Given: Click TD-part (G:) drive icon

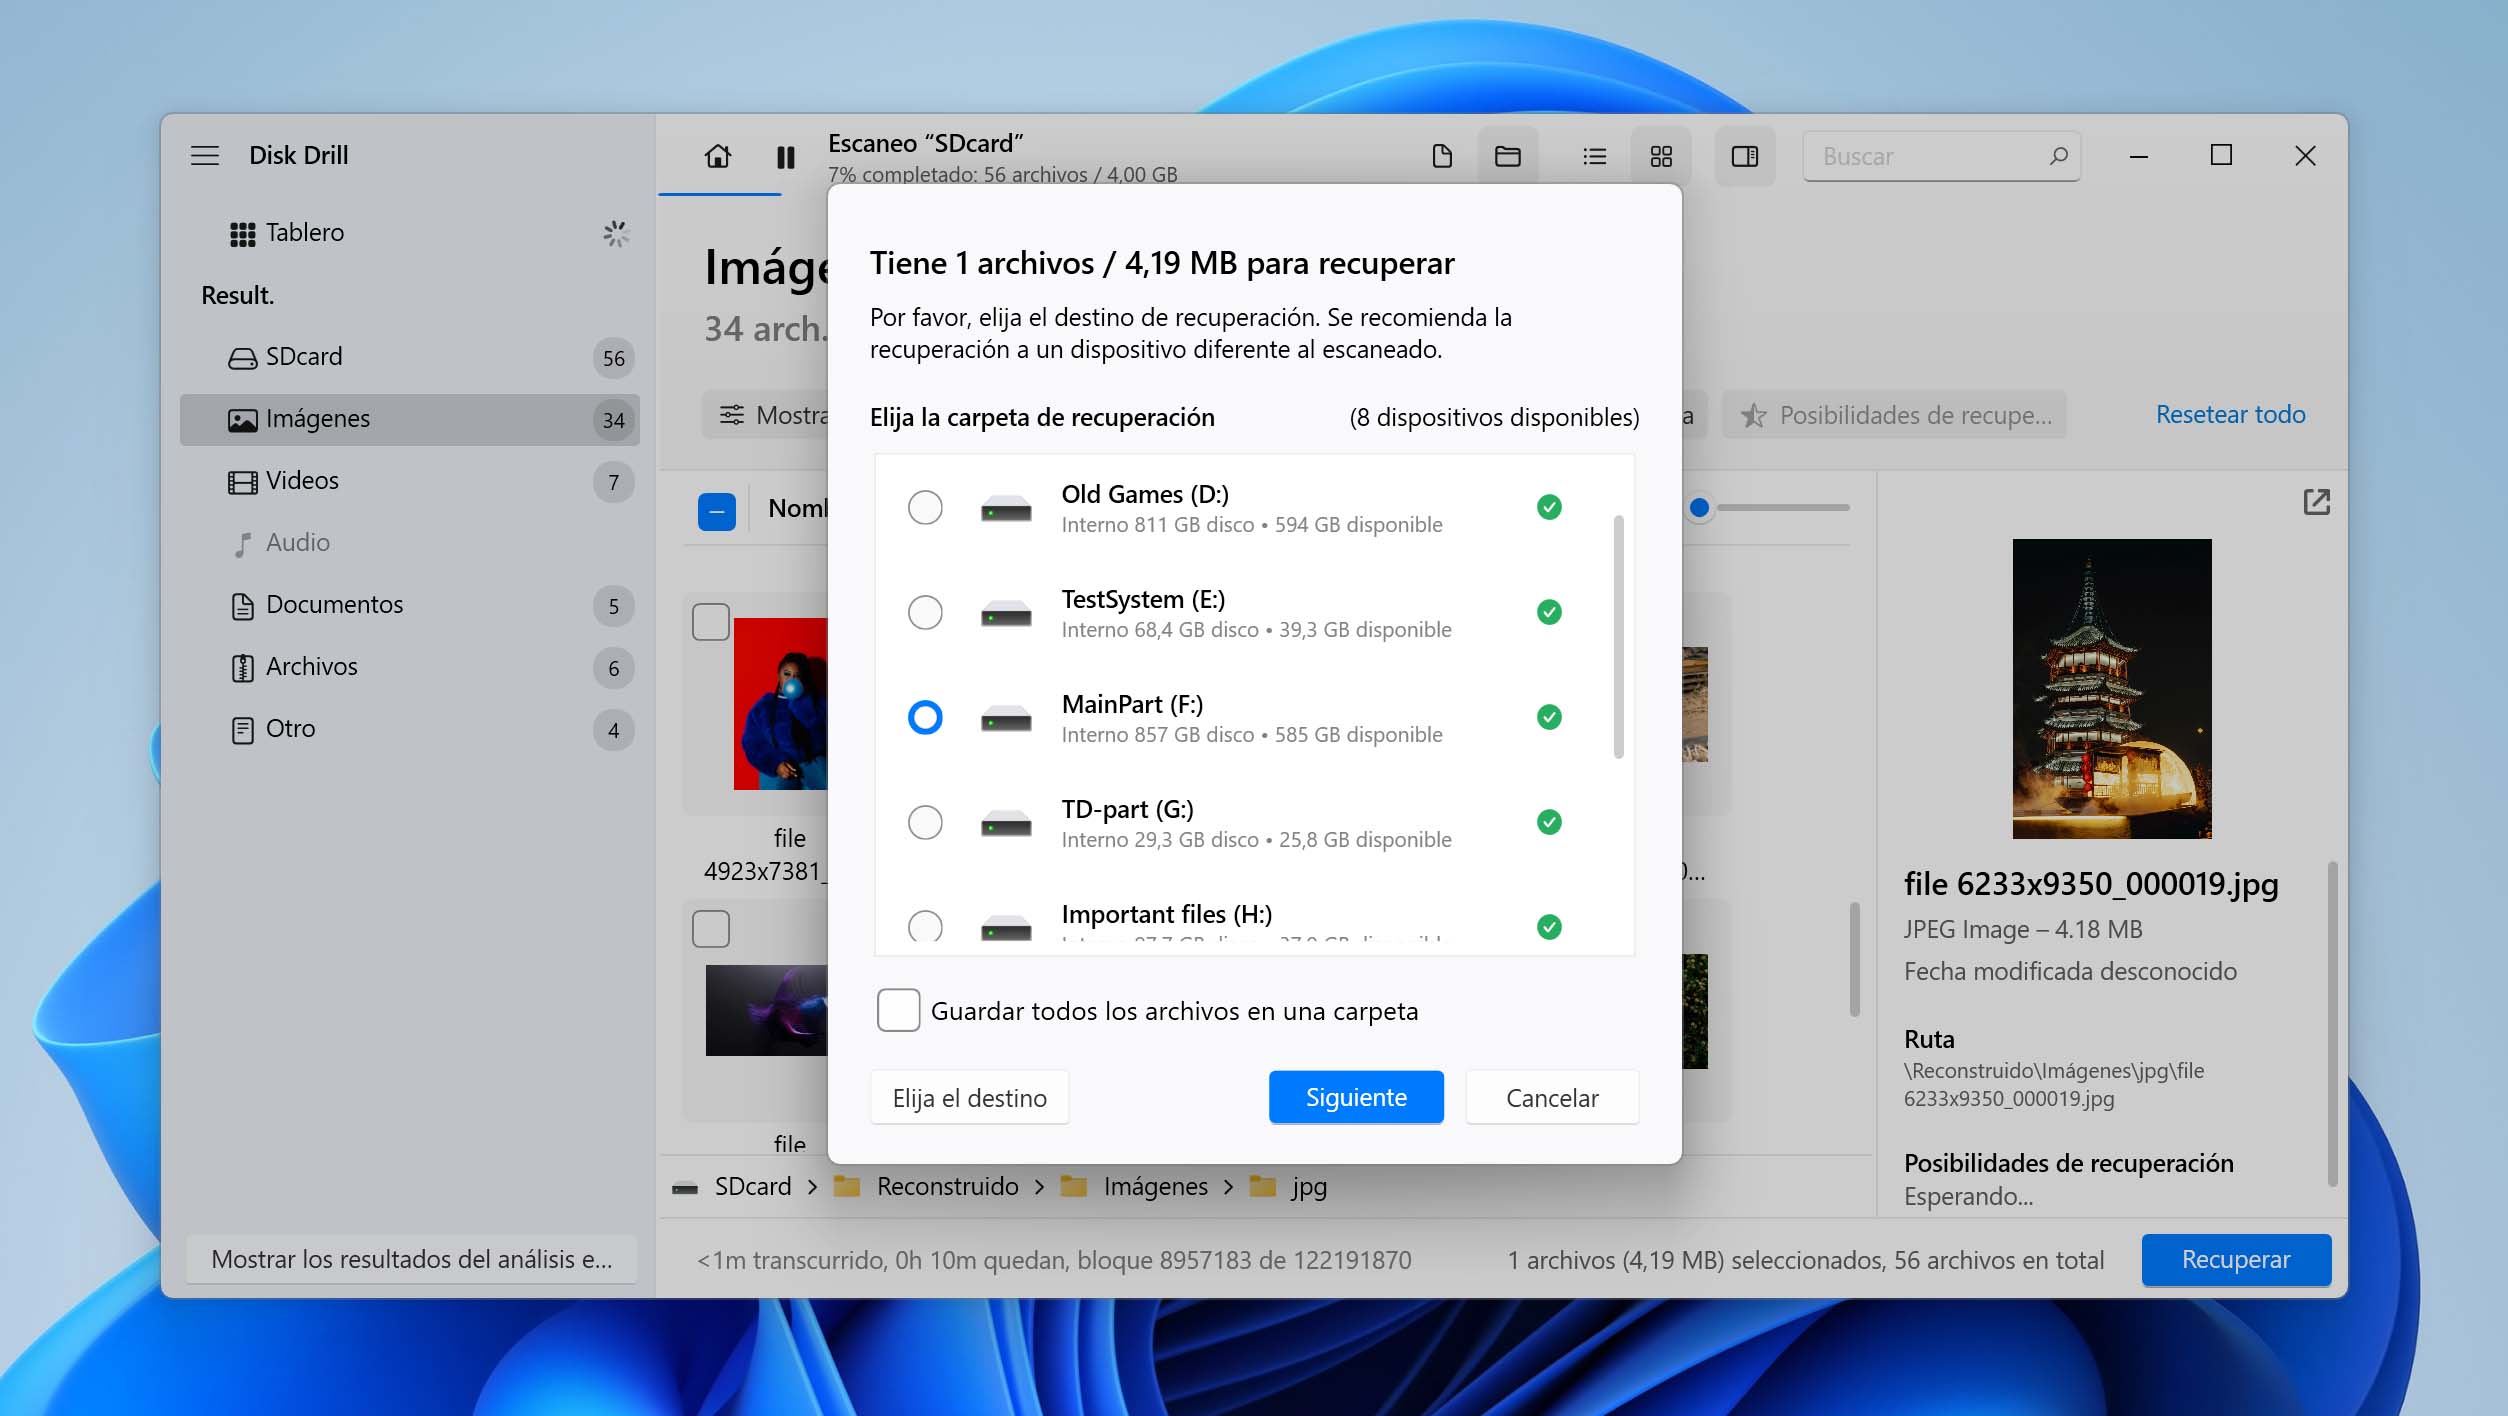Looking at the screenshot, I should pos(1006,824).
